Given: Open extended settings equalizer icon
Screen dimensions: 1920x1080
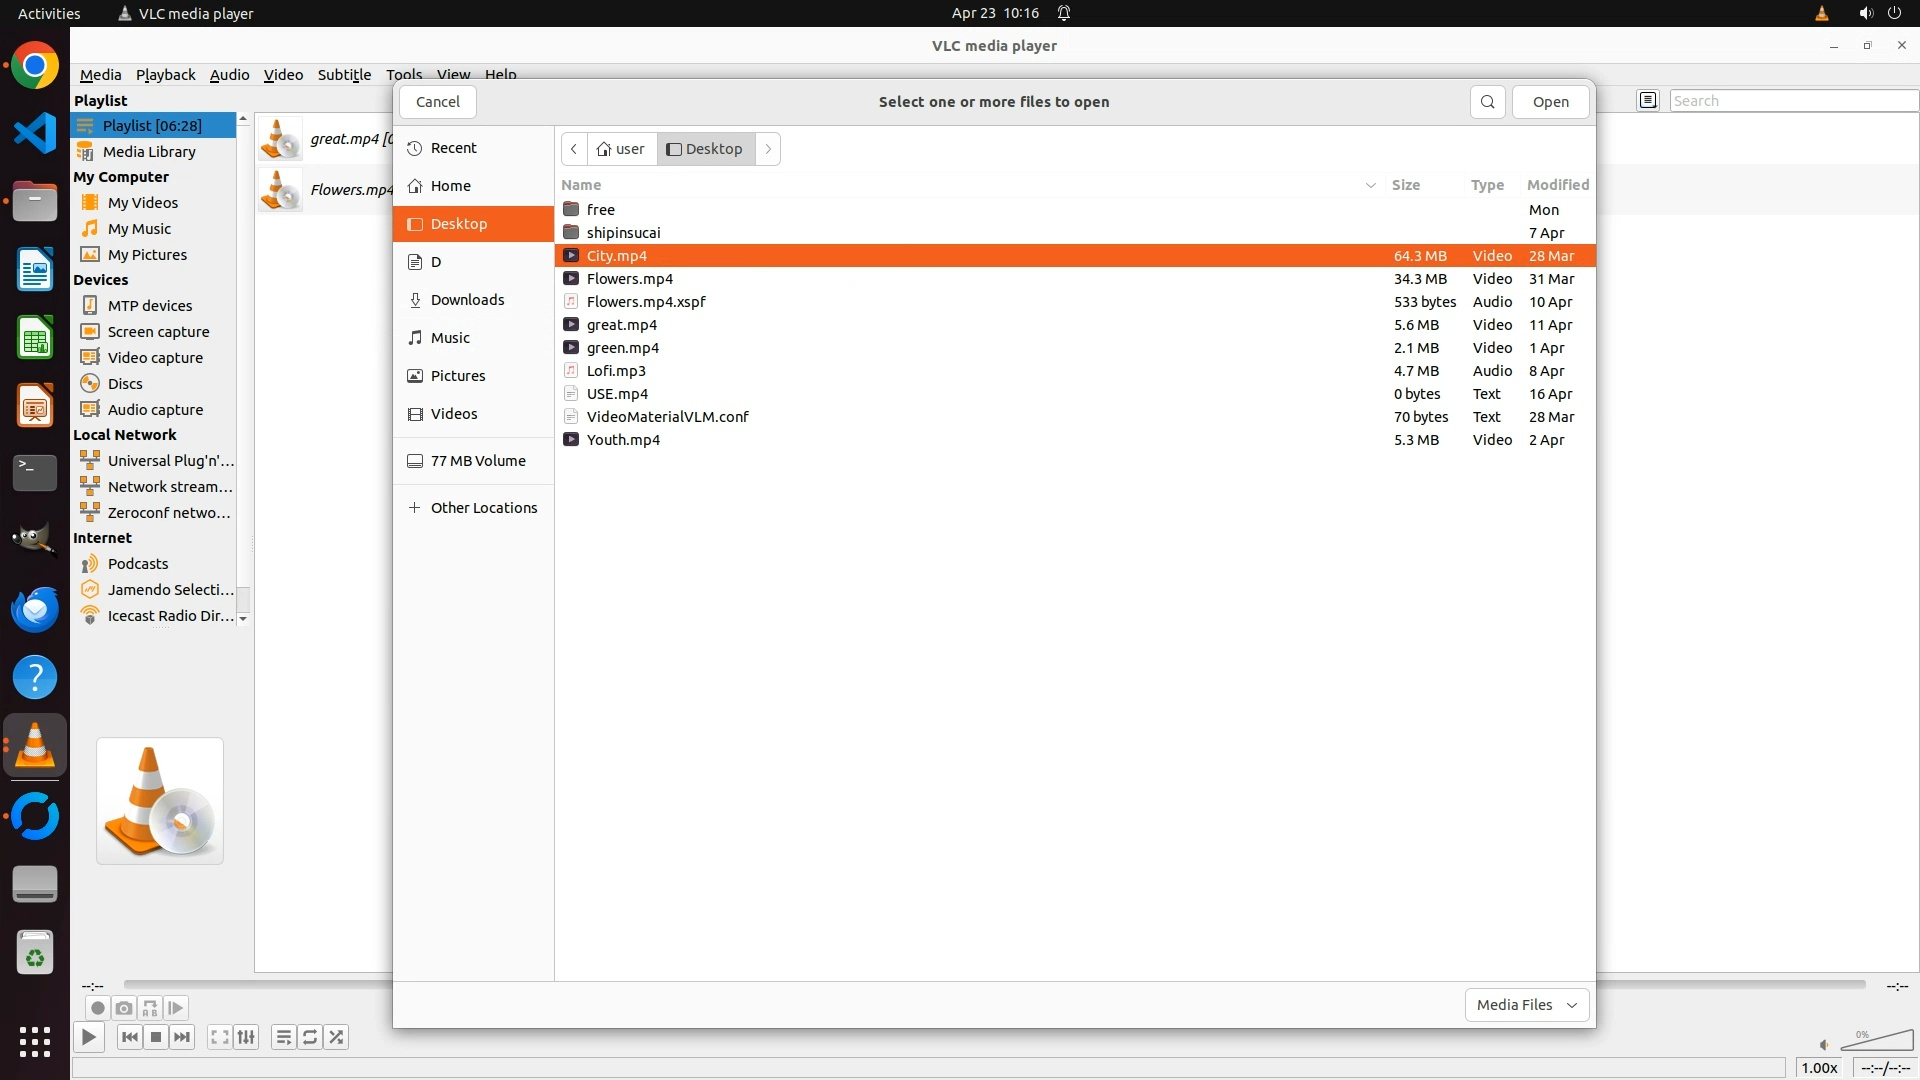Looking at the screenshot, I should [246, 1037].
